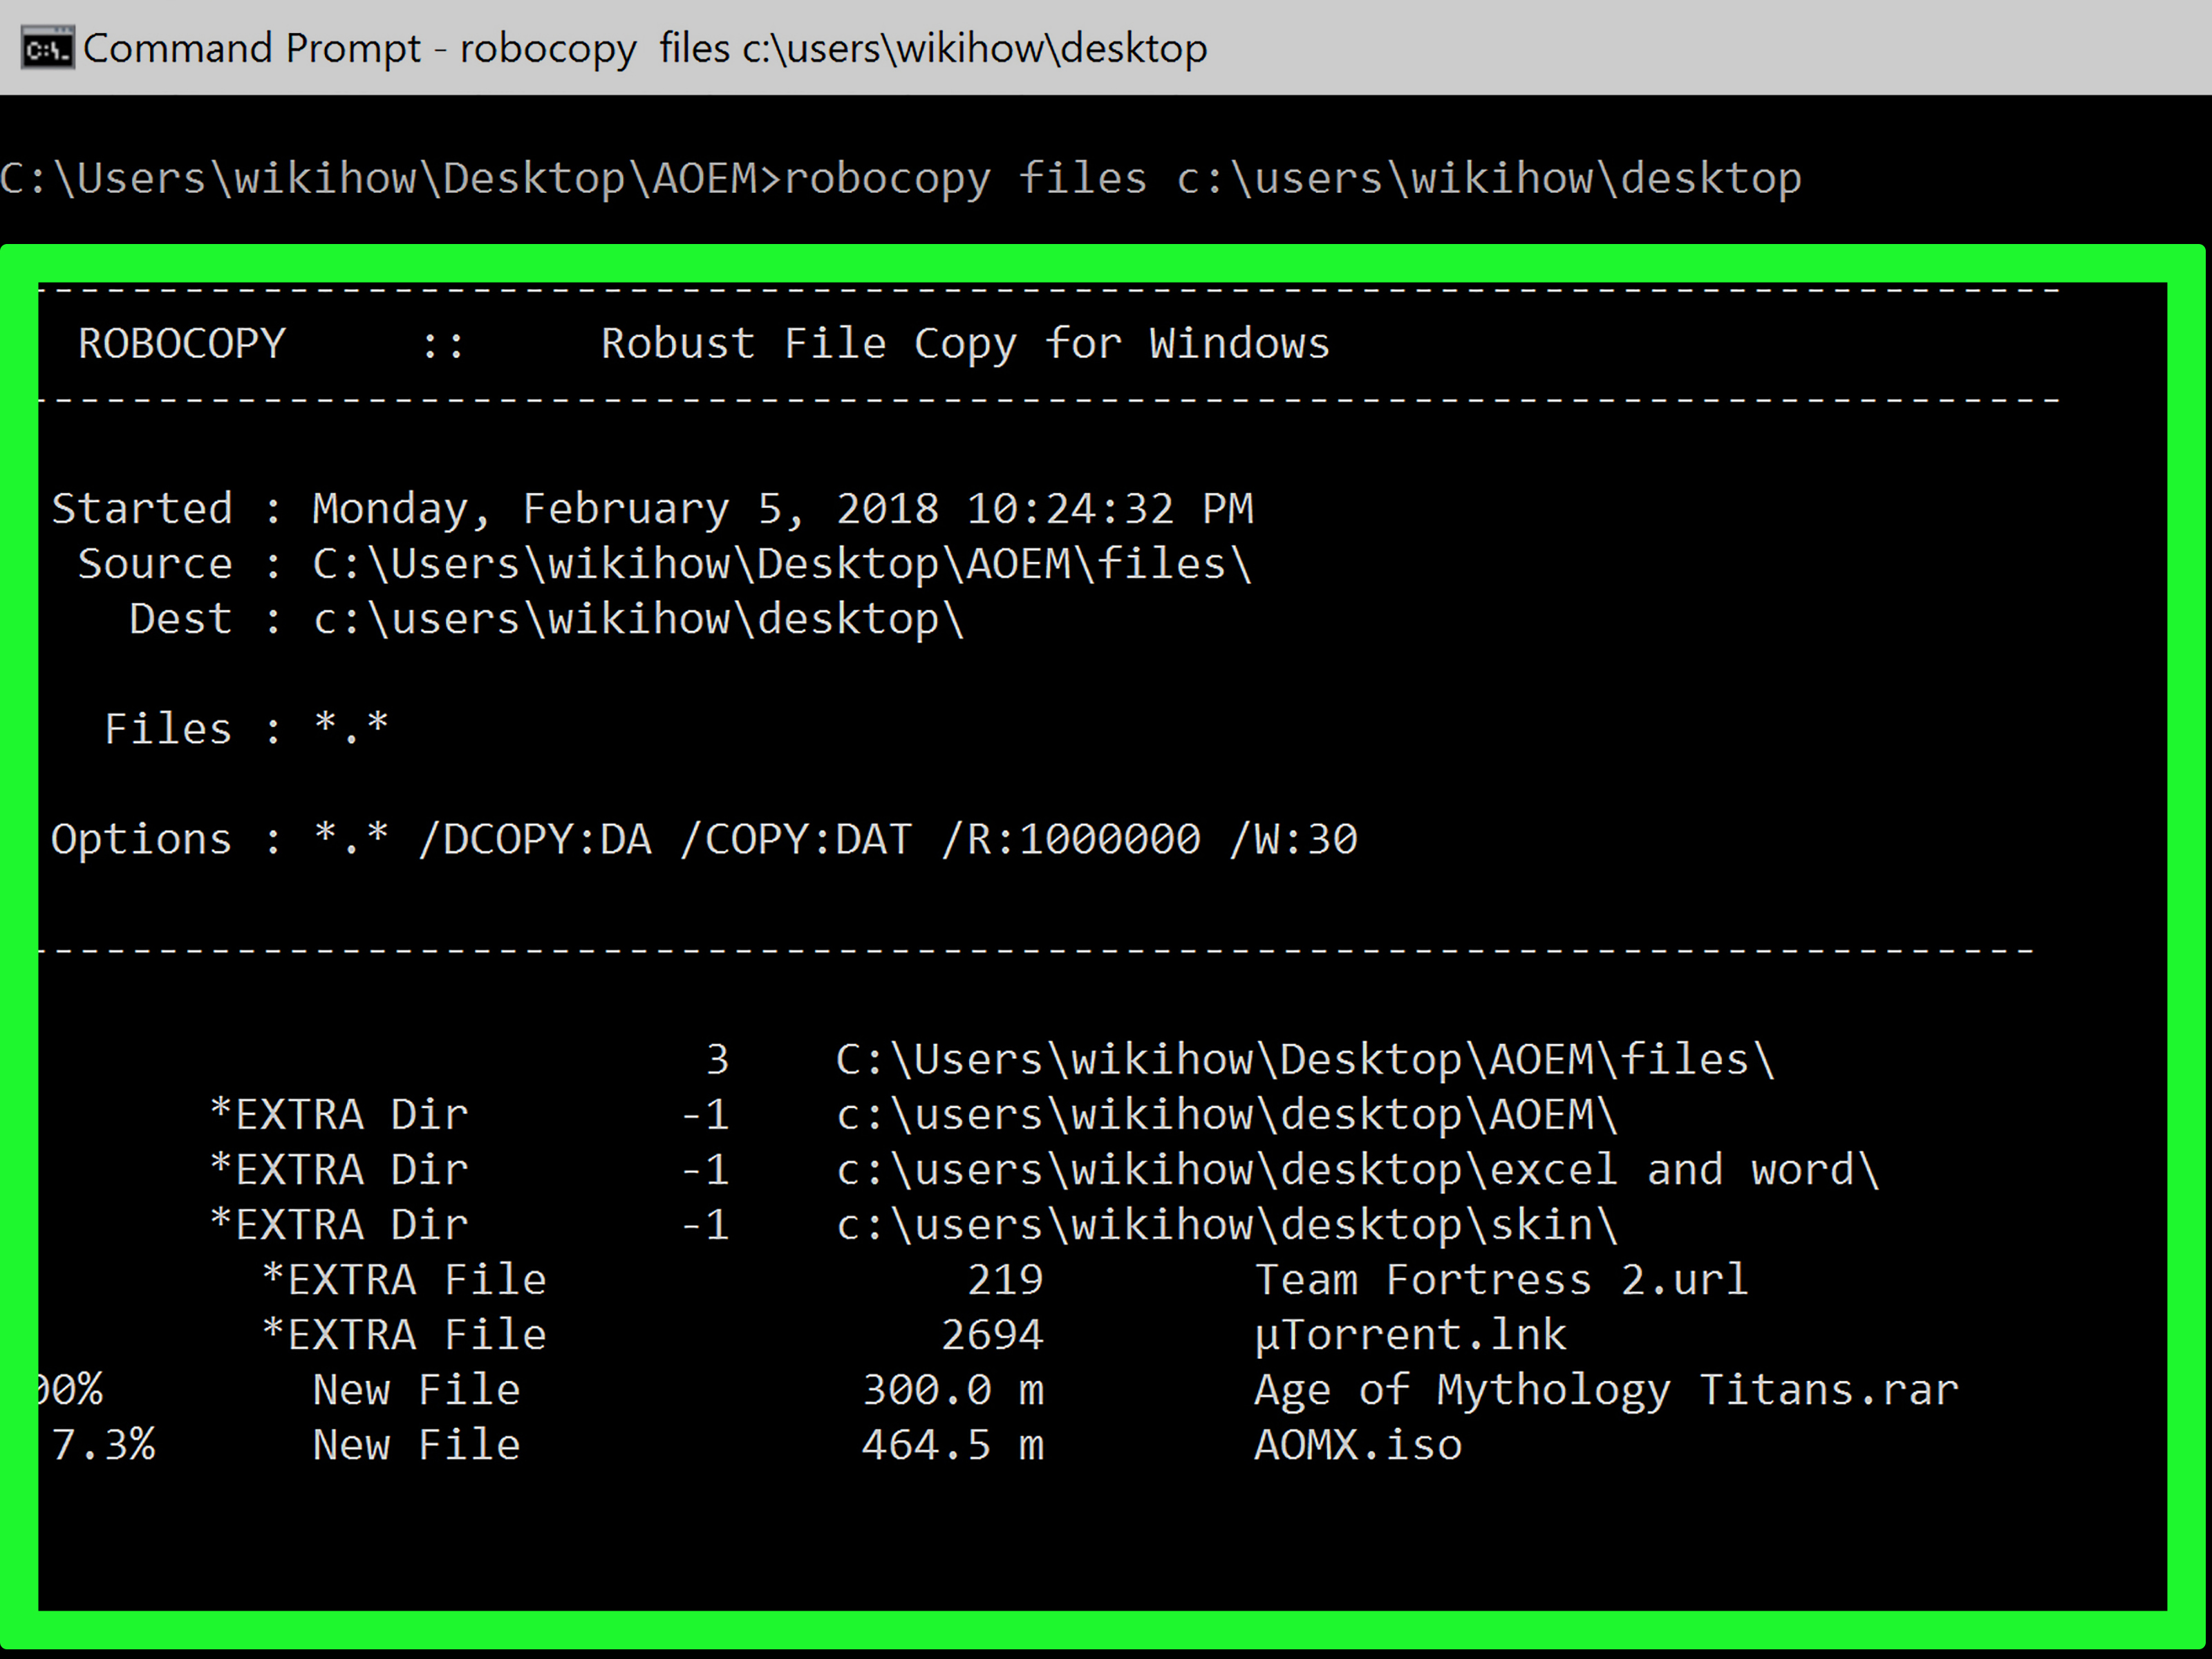
Task: Click the Dest path c:\users\wikihow\desktop\
Action: pyautogui.click(x=638, y=619)
